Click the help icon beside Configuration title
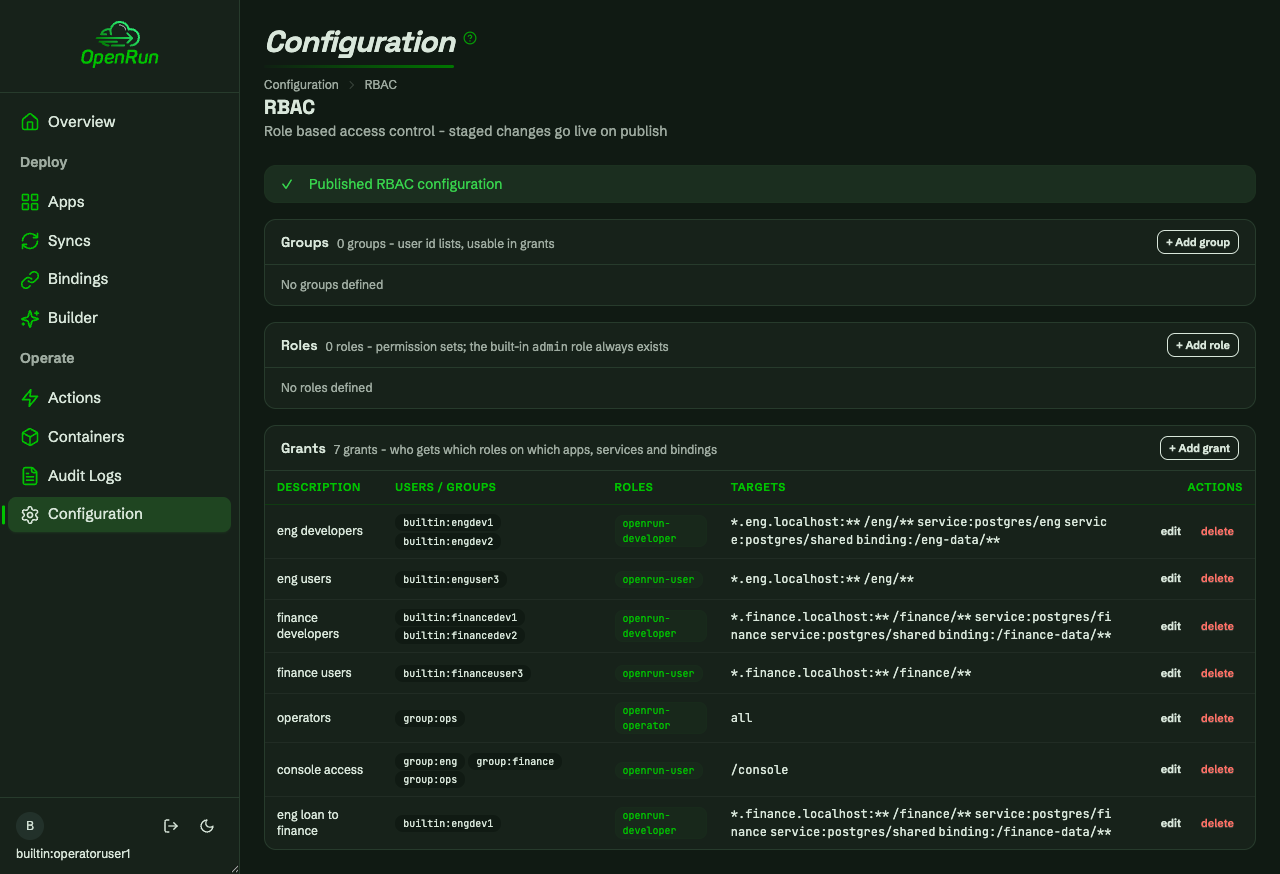The image size is (1280, 874). coord(470,38)
